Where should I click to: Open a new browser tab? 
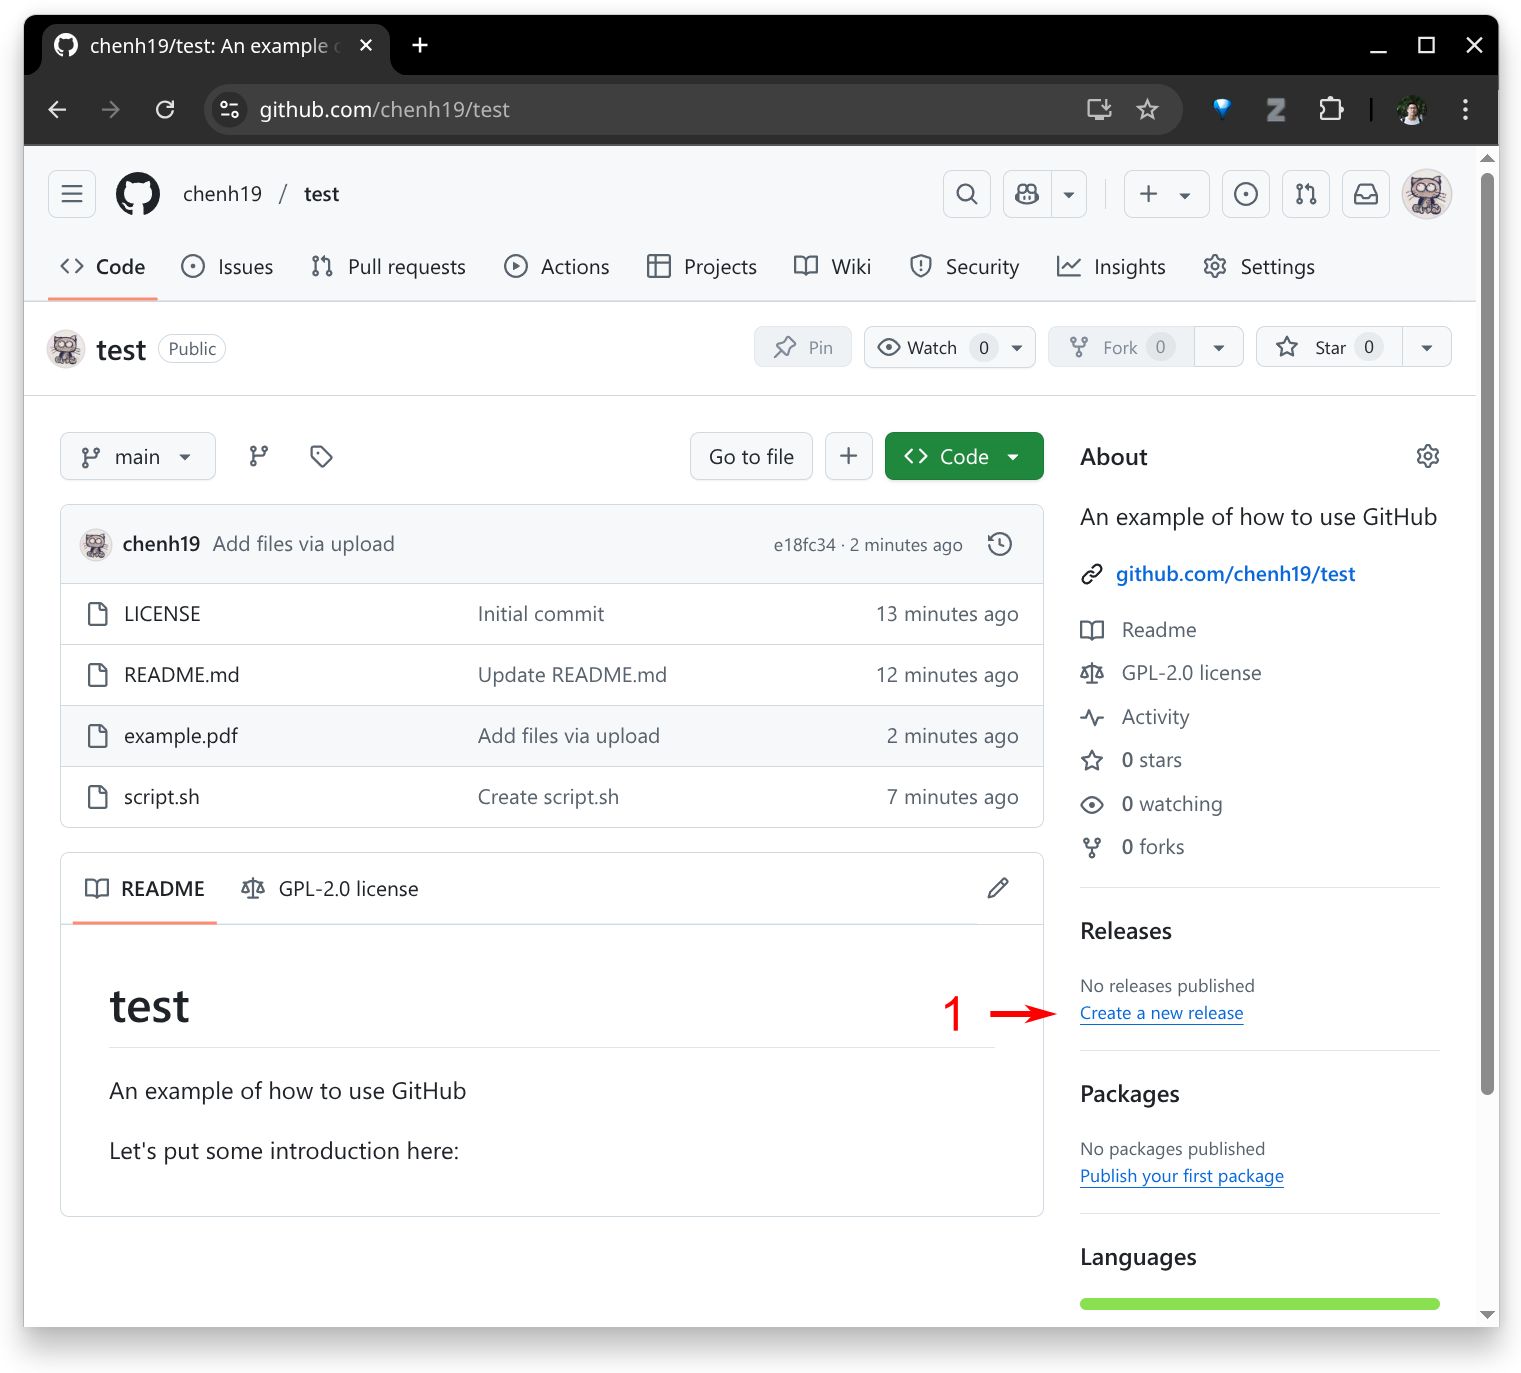pyautogui.click(x=420, y=45)
